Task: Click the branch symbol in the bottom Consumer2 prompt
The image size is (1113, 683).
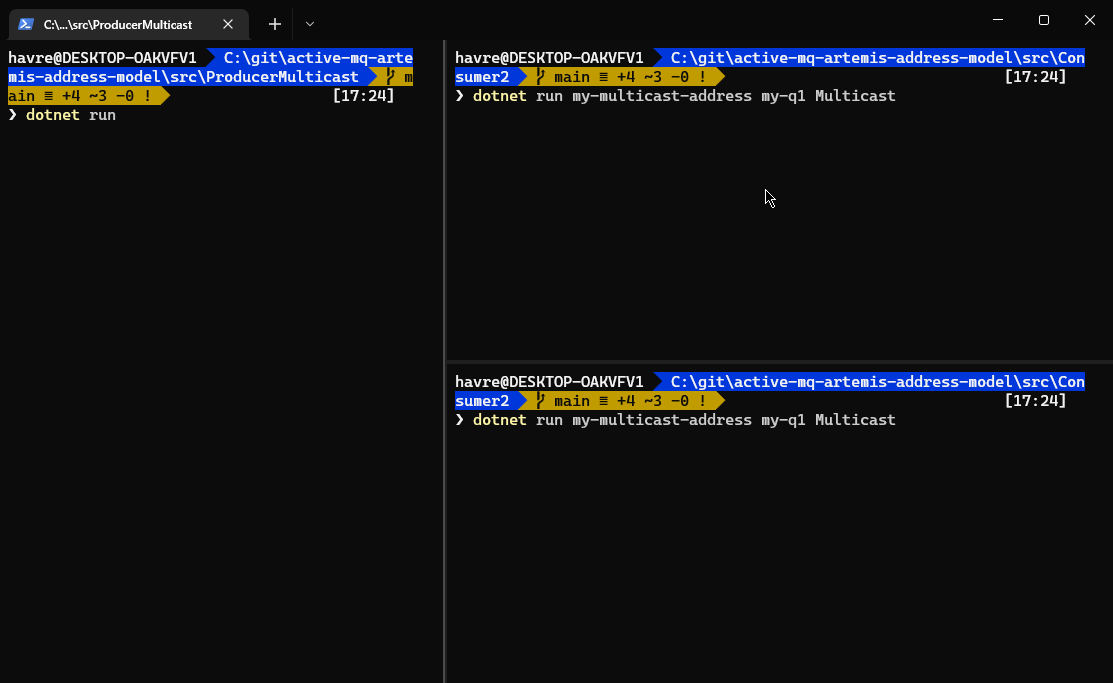Action: pos(539,400)
